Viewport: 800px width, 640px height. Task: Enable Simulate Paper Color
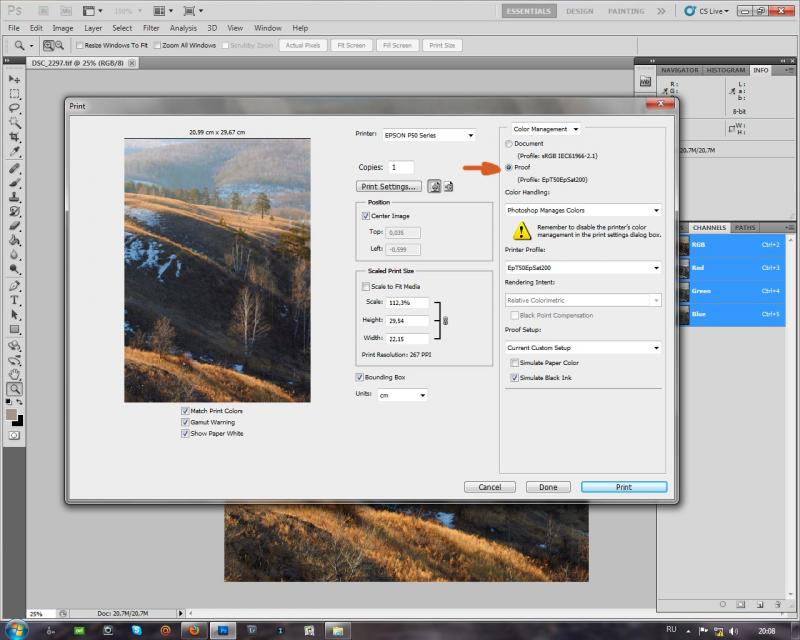514,363
